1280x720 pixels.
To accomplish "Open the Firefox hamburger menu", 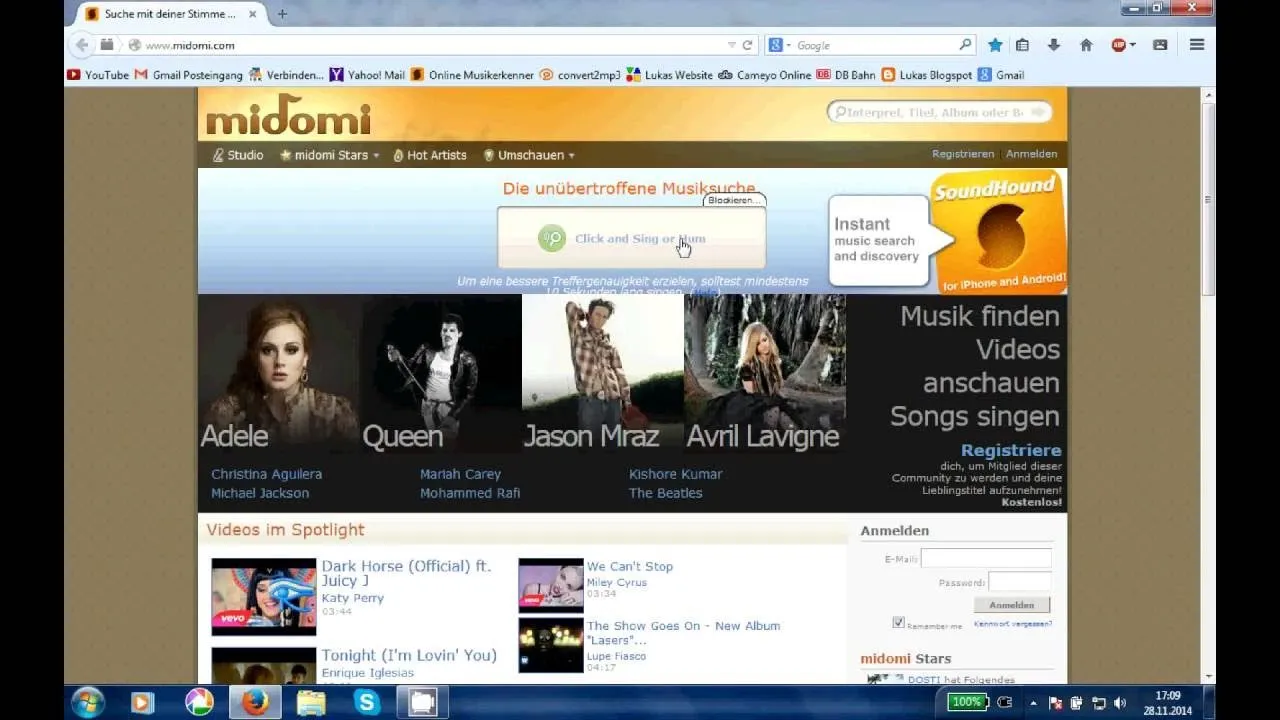I will point(1197,44).
